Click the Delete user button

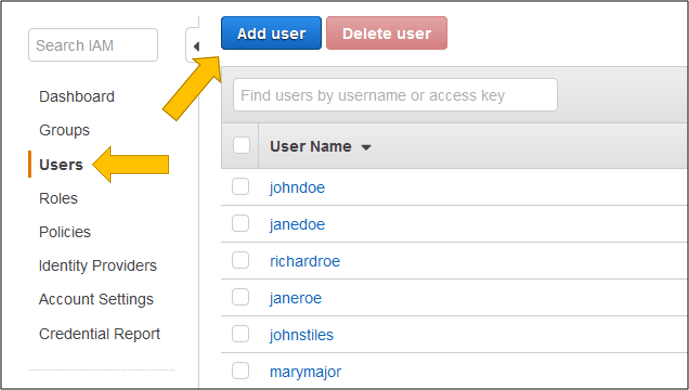[x=387, y=33]
